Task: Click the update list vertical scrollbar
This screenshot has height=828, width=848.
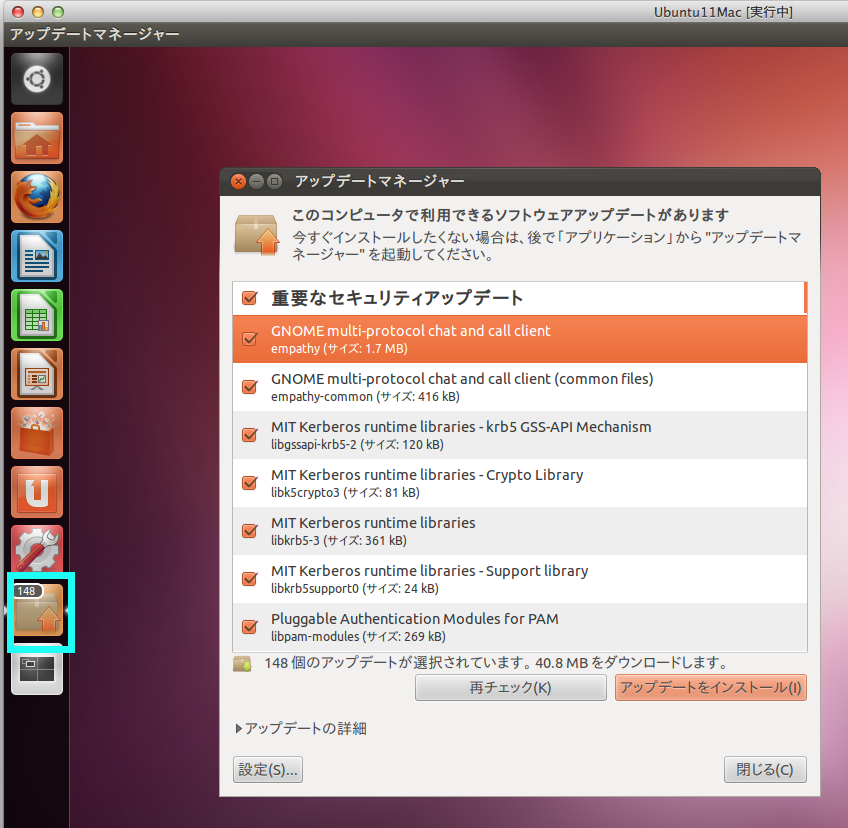Action: pos(805,298)
